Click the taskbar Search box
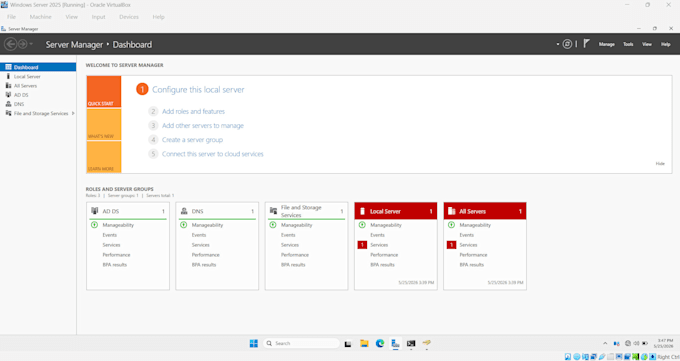This screenshot has width=680, height=361. coord(301,343)
